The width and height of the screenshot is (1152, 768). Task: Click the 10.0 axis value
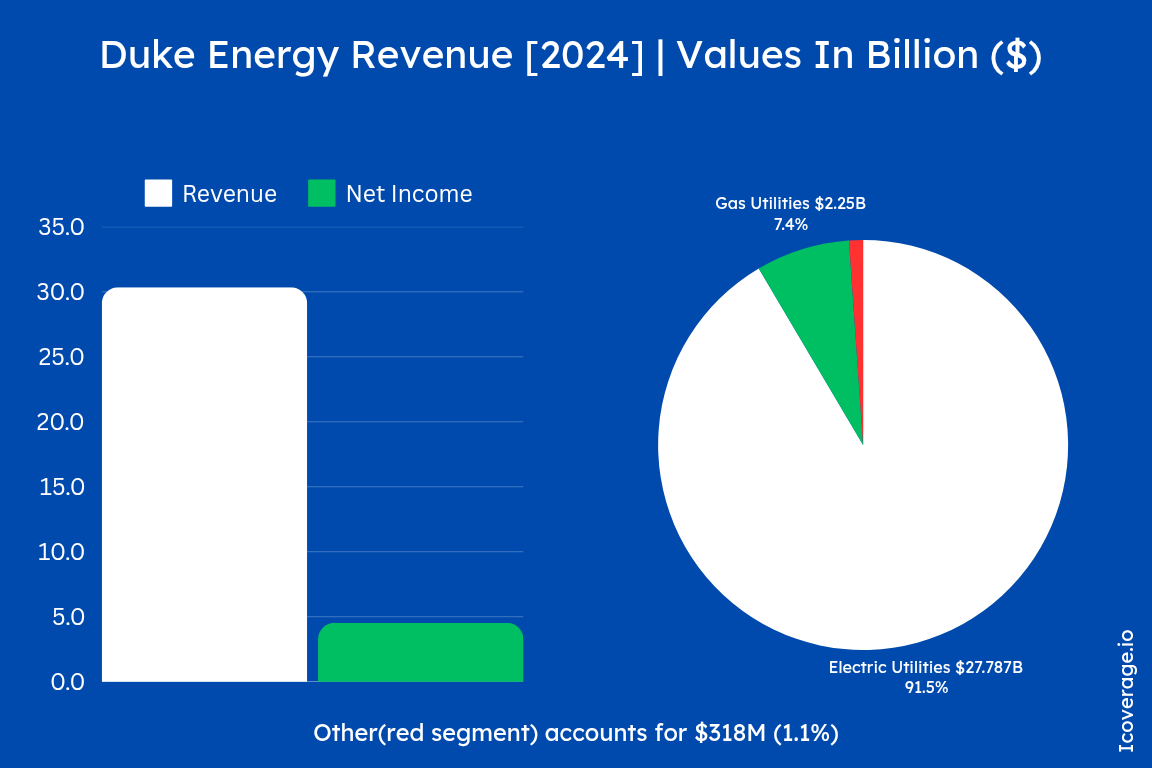(x=61, y=552)
